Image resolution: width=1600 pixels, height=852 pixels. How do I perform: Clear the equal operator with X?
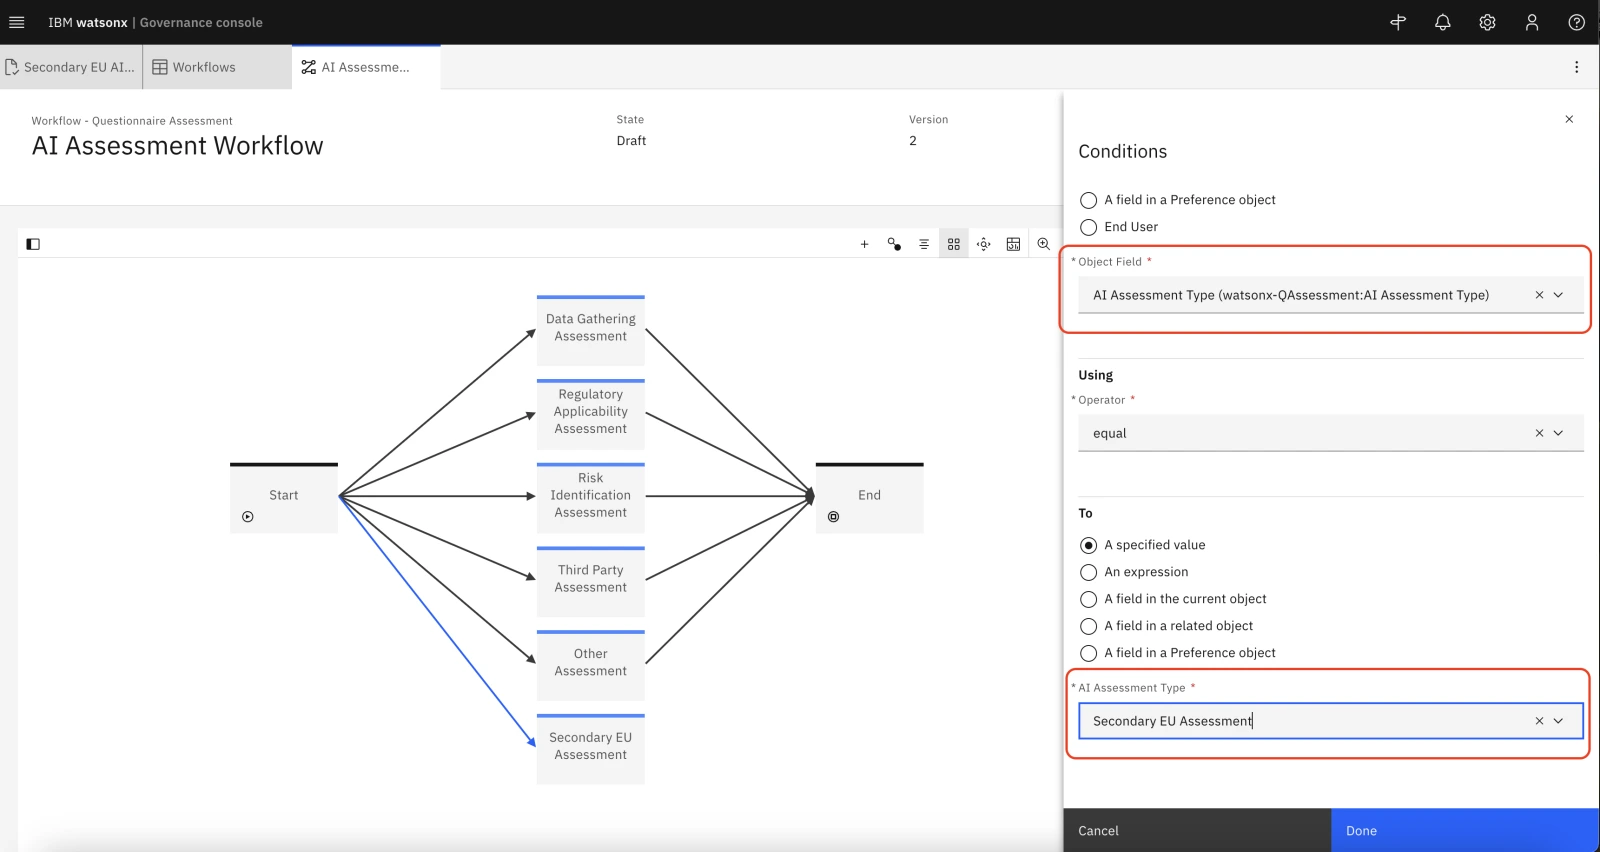click(x=1539, y=433)
